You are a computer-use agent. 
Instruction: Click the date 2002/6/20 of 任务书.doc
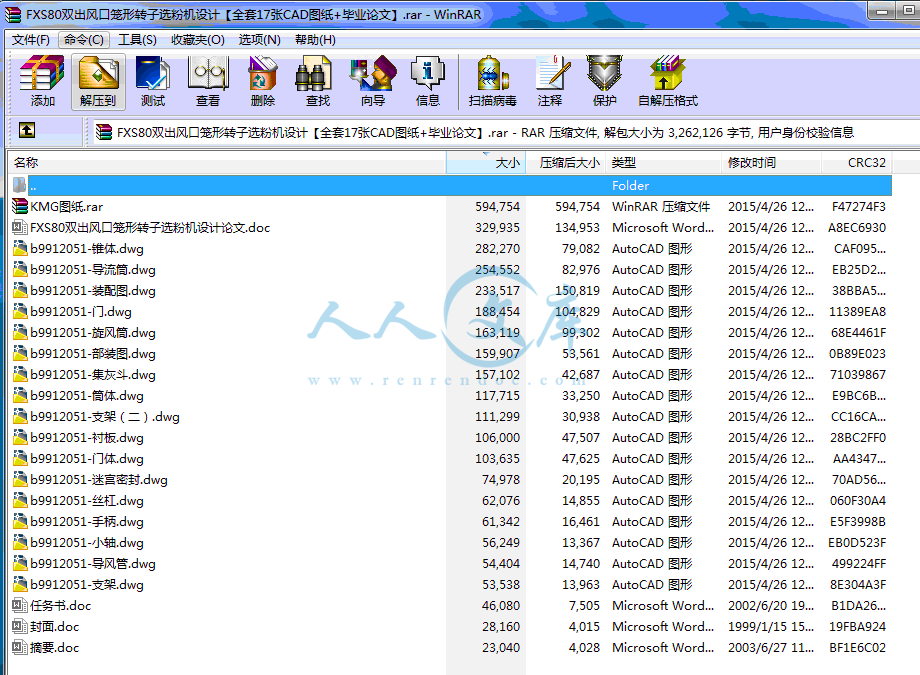tap(771, 605)
